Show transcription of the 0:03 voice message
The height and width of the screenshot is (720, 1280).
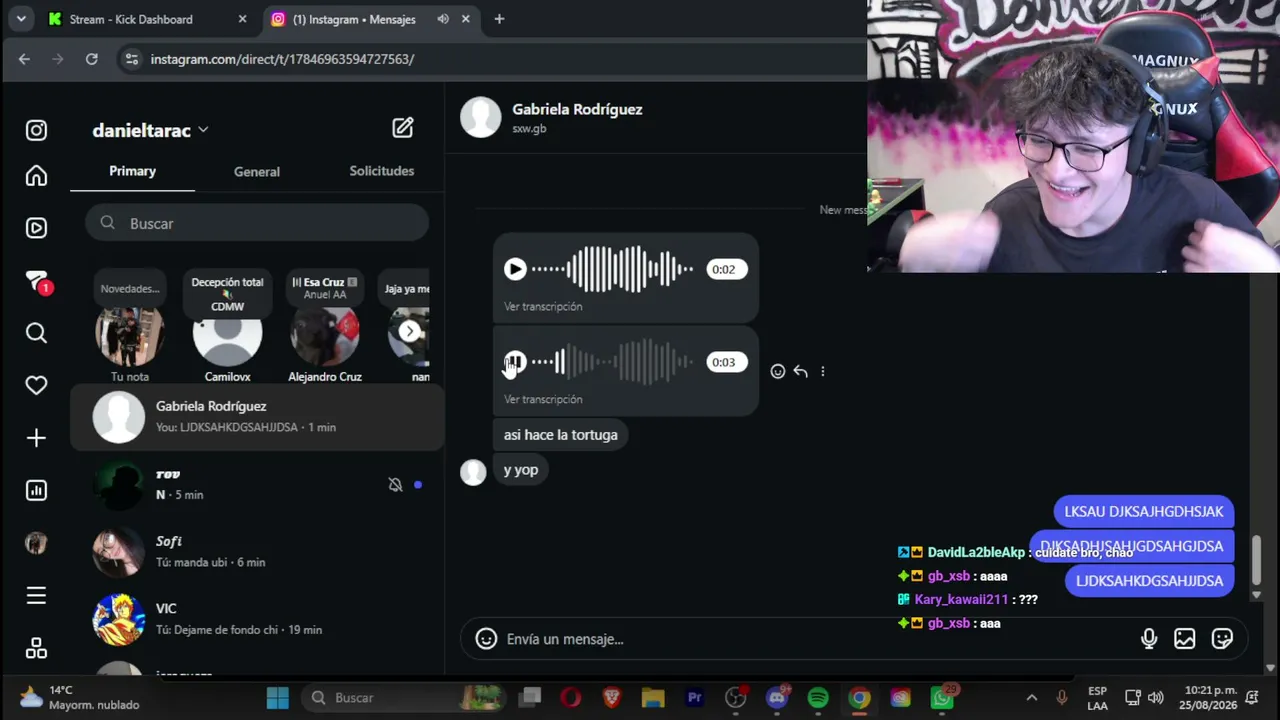click(543, 399)
